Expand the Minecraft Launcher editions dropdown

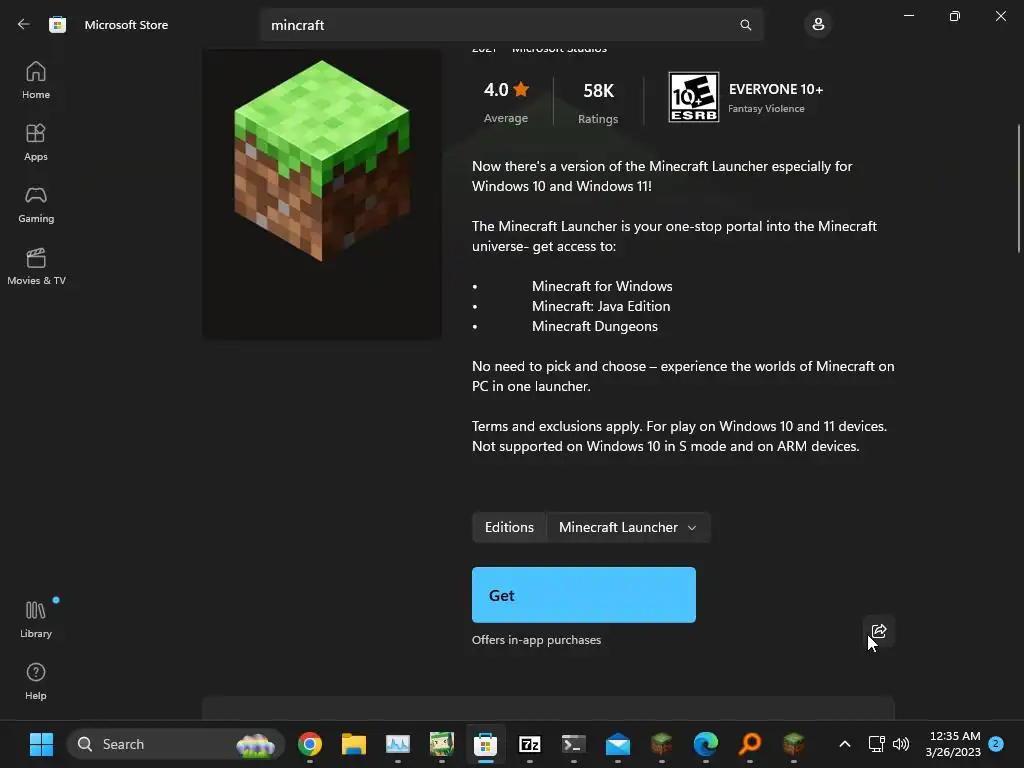tap(628, 527)
